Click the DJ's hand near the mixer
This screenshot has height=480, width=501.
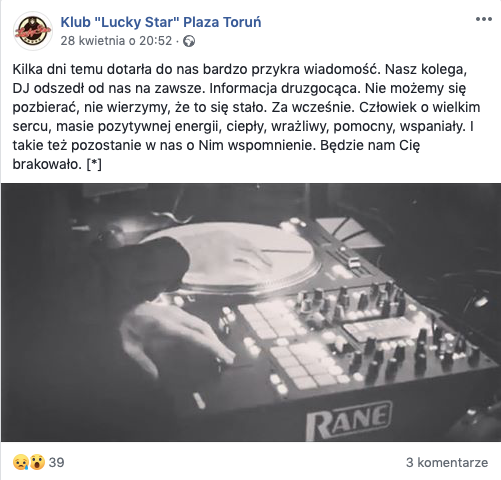[x=173, y=337]
